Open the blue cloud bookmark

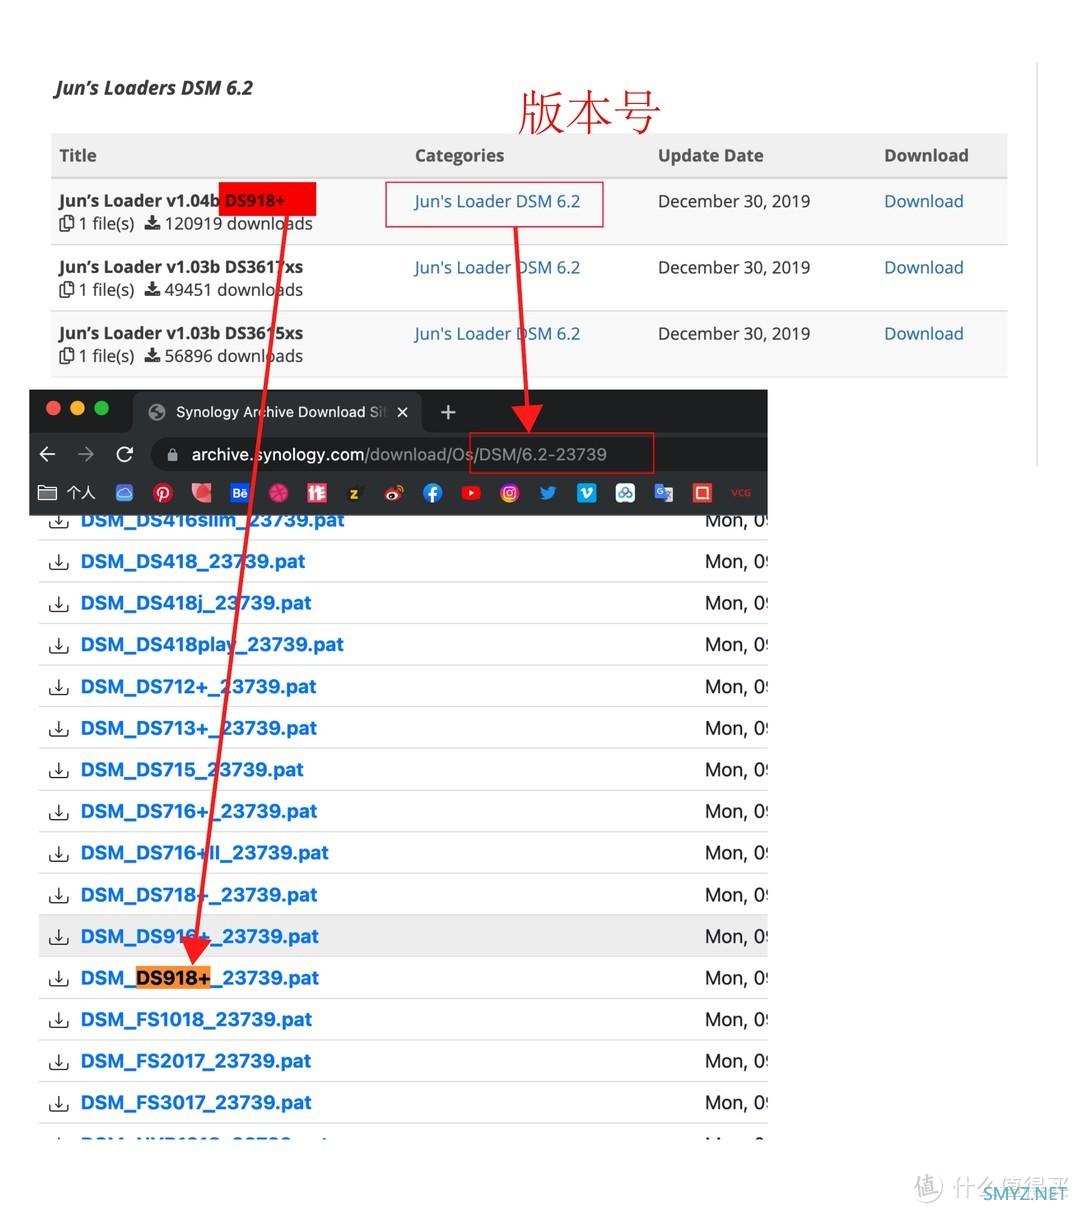(x=124, y=492)
